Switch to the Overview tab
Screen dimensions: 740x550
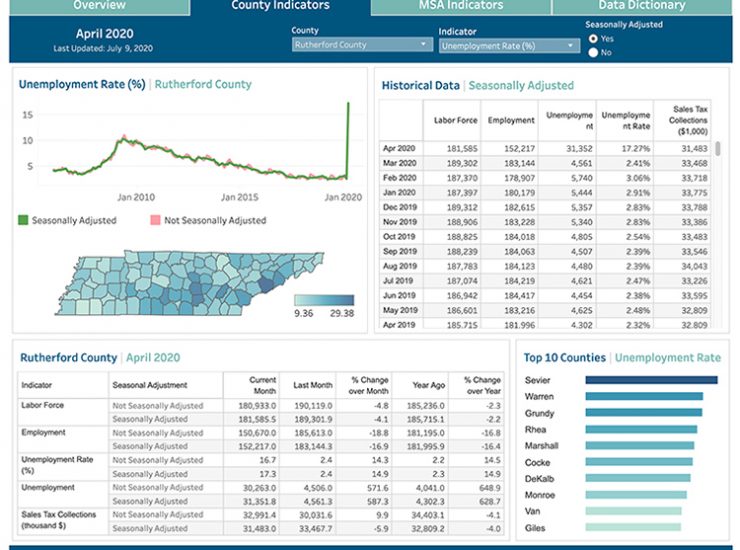point(98,6)
